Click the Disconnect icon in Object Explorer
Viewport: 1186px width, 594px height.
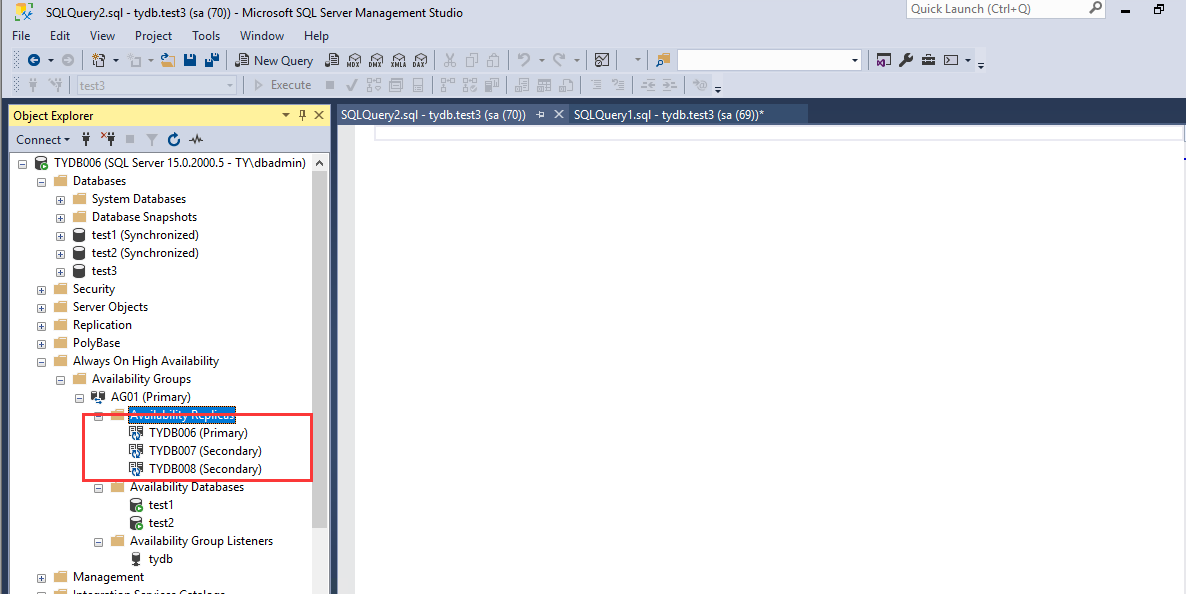108,139
